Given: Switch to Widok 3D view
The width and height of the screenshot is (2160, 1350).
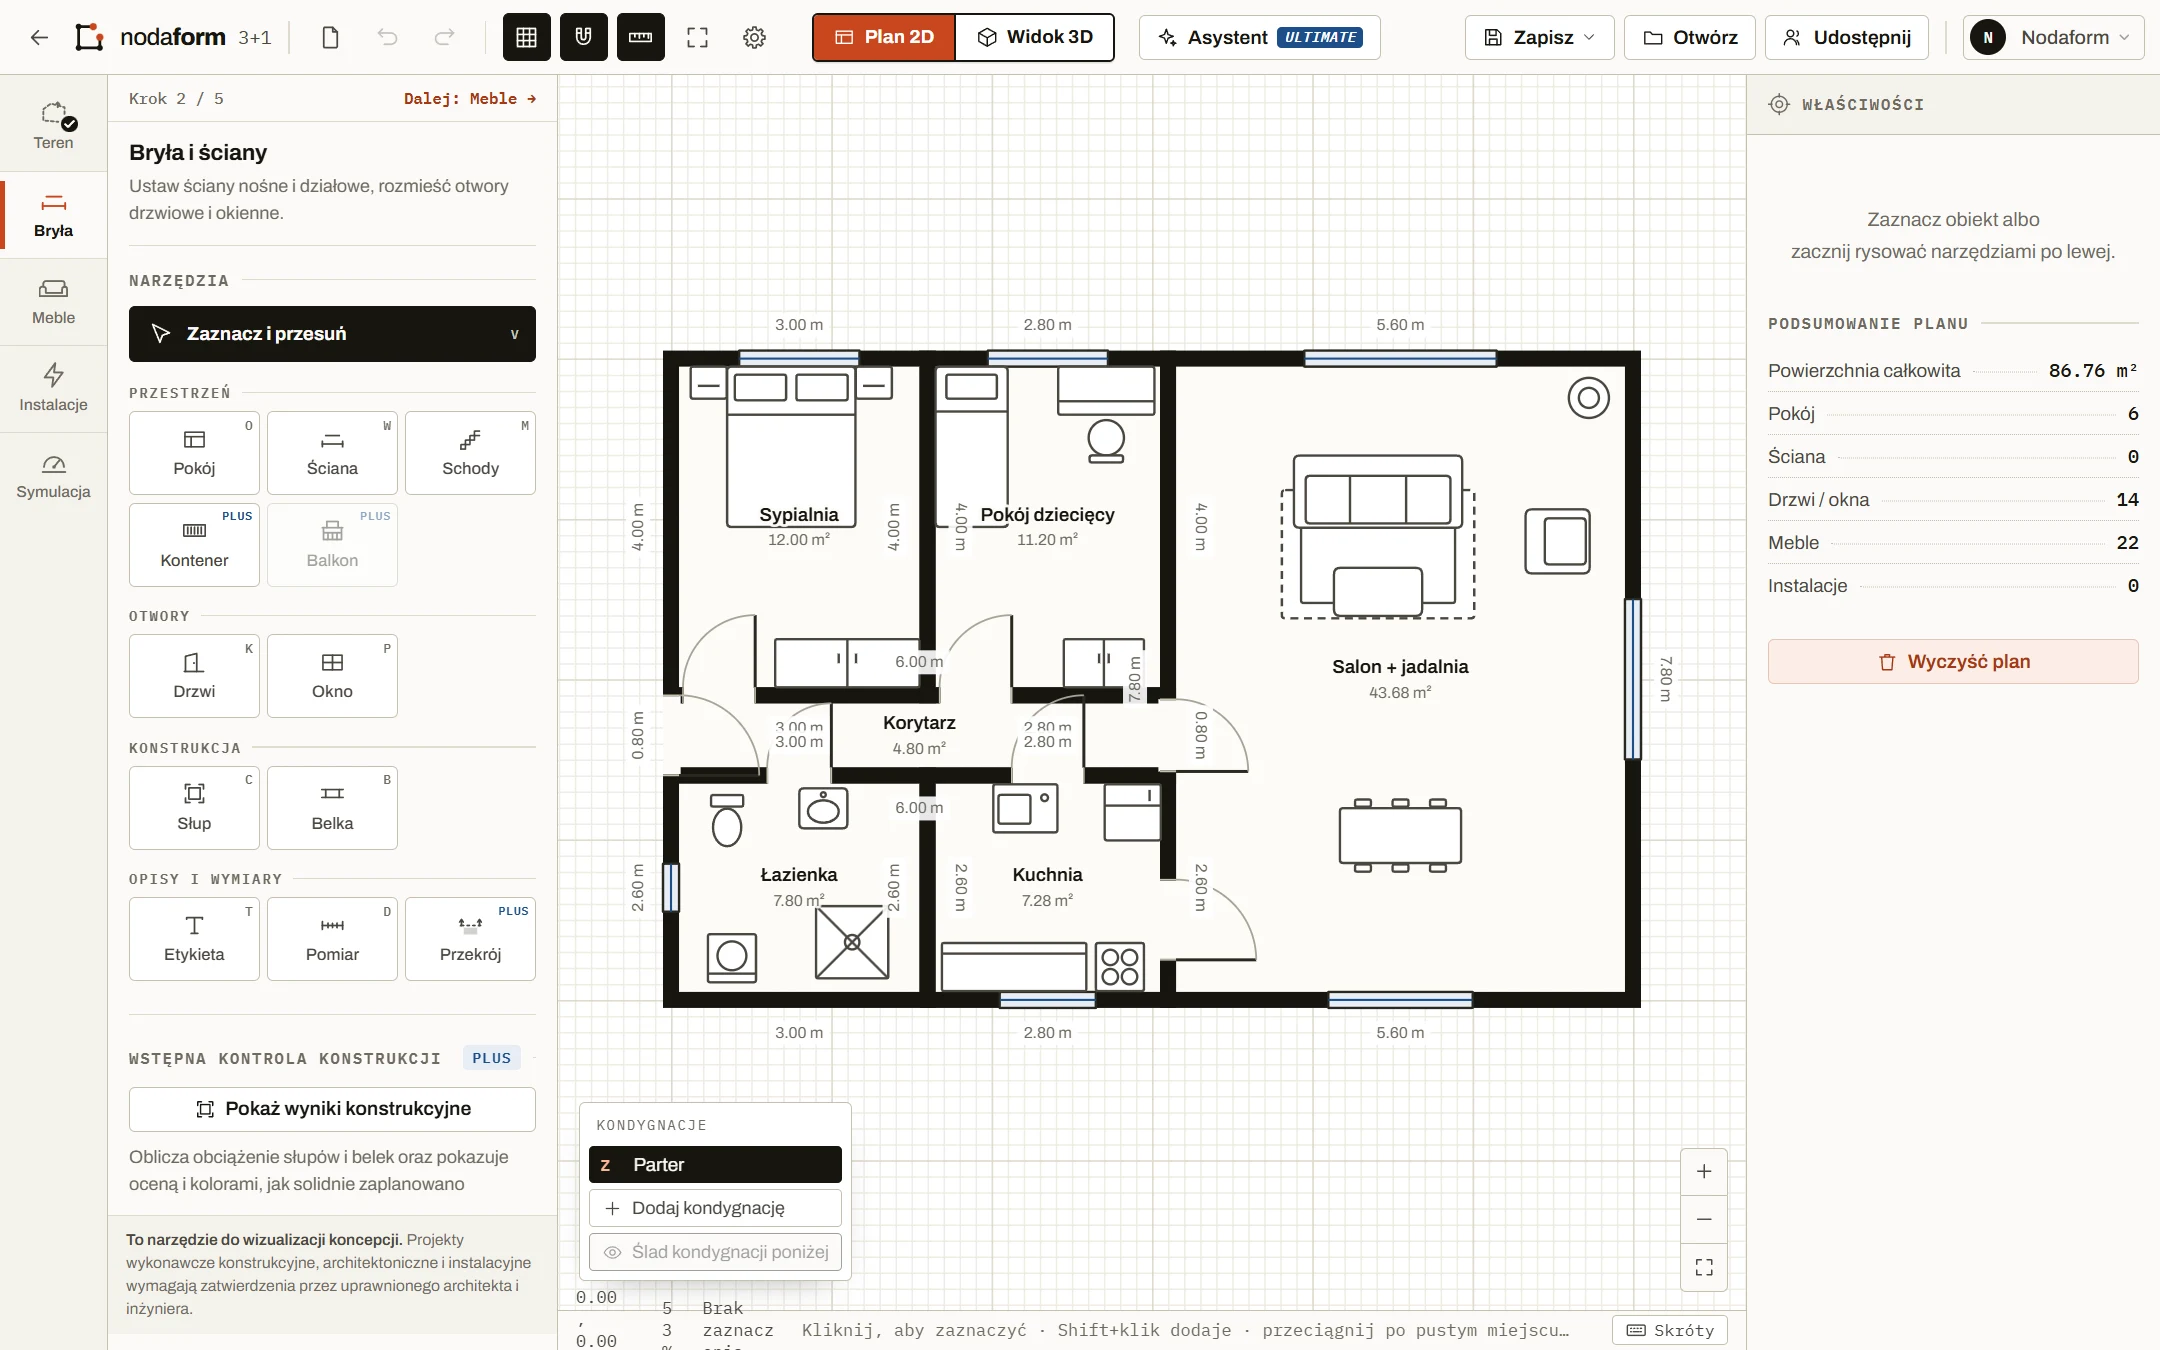Looking at the screenshot, I should point(1035,37).
